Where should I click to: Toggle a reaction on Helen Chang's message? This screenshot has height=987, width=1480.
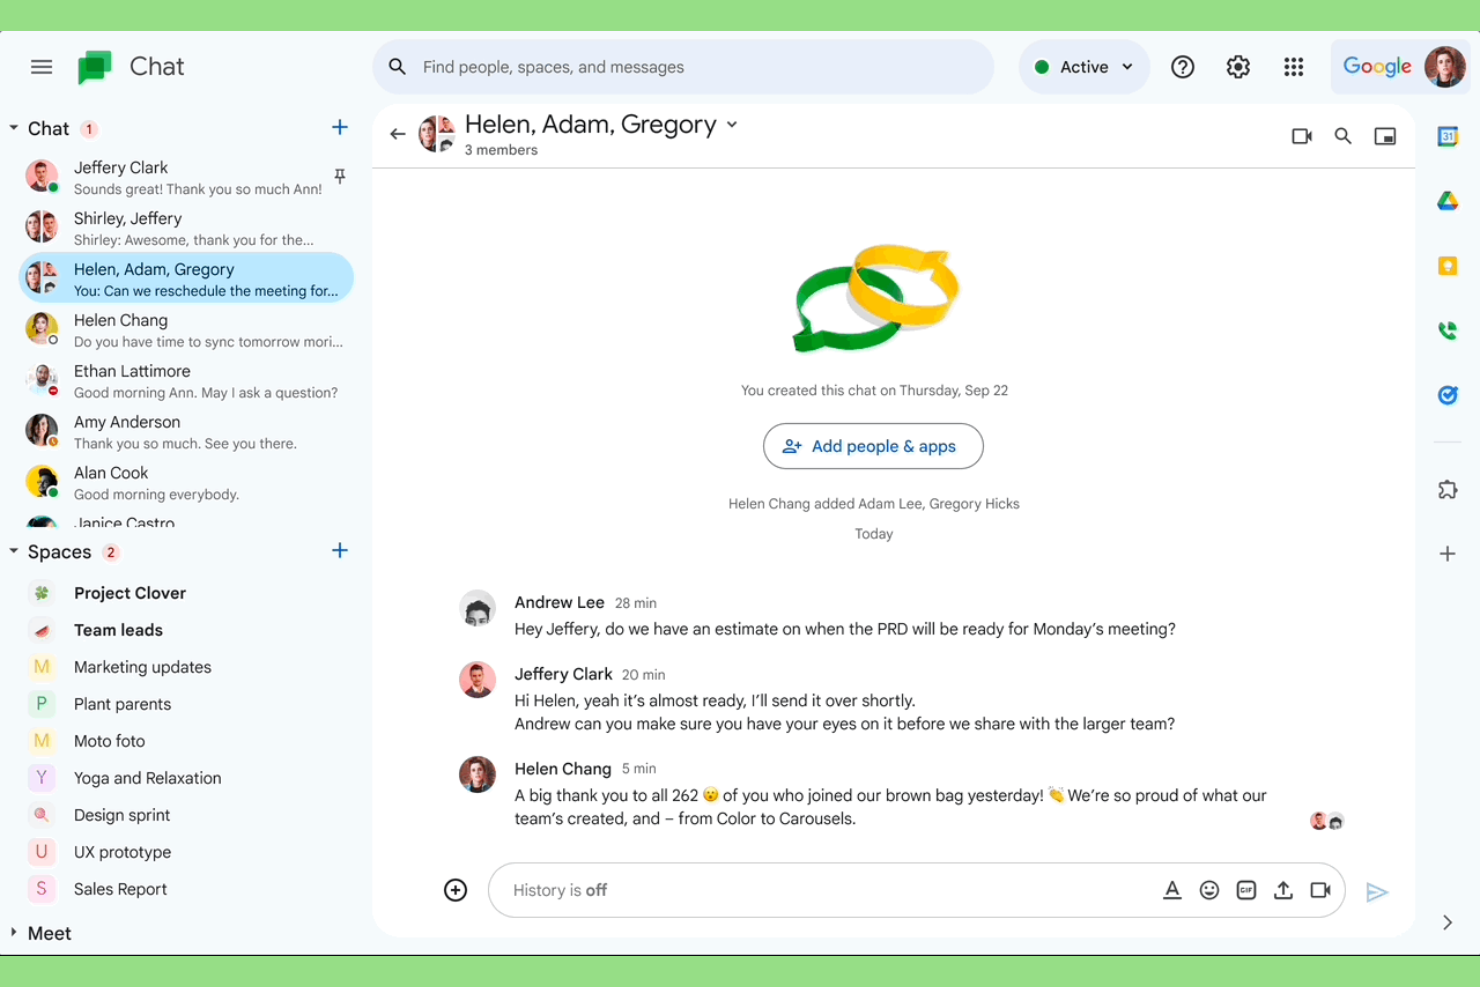pos(1325,820)
